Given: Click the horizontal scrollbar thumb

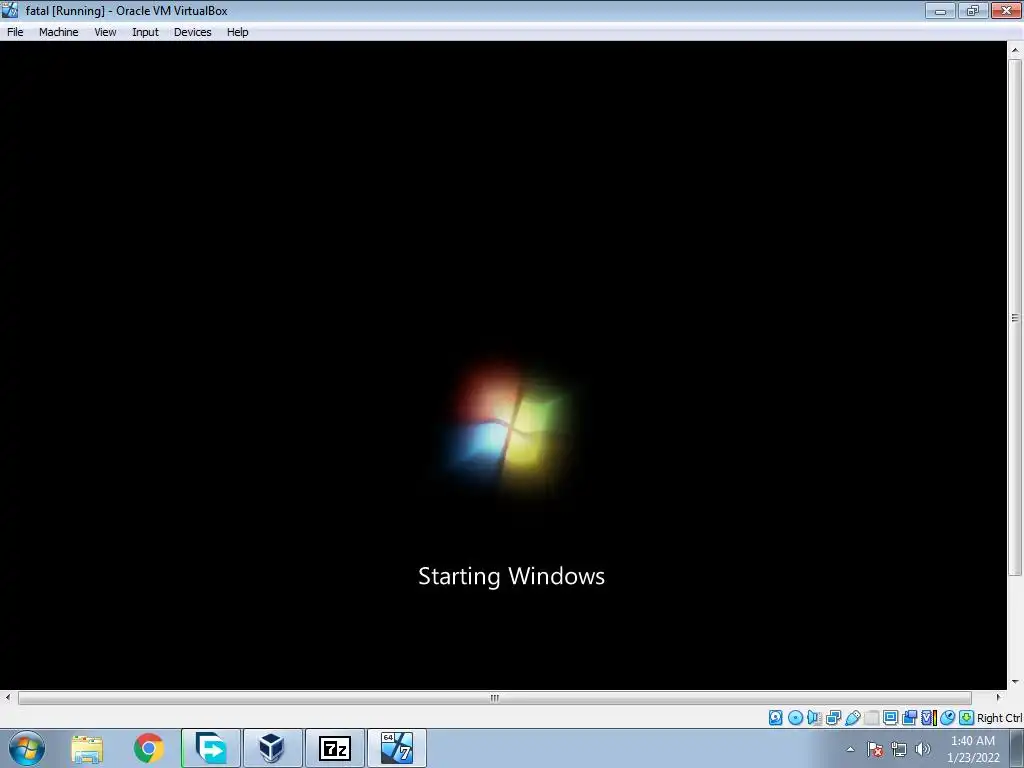Looking at the screenshot, I should click(x=494, y=697).
